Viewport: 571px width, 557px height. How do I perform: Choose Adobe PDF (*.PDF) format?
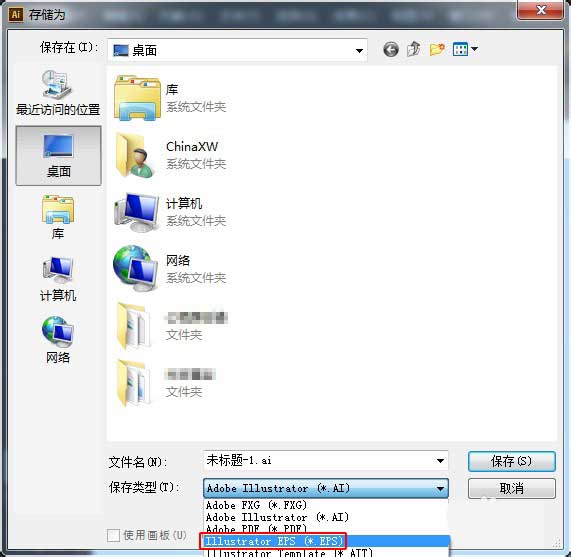[326, 529]
